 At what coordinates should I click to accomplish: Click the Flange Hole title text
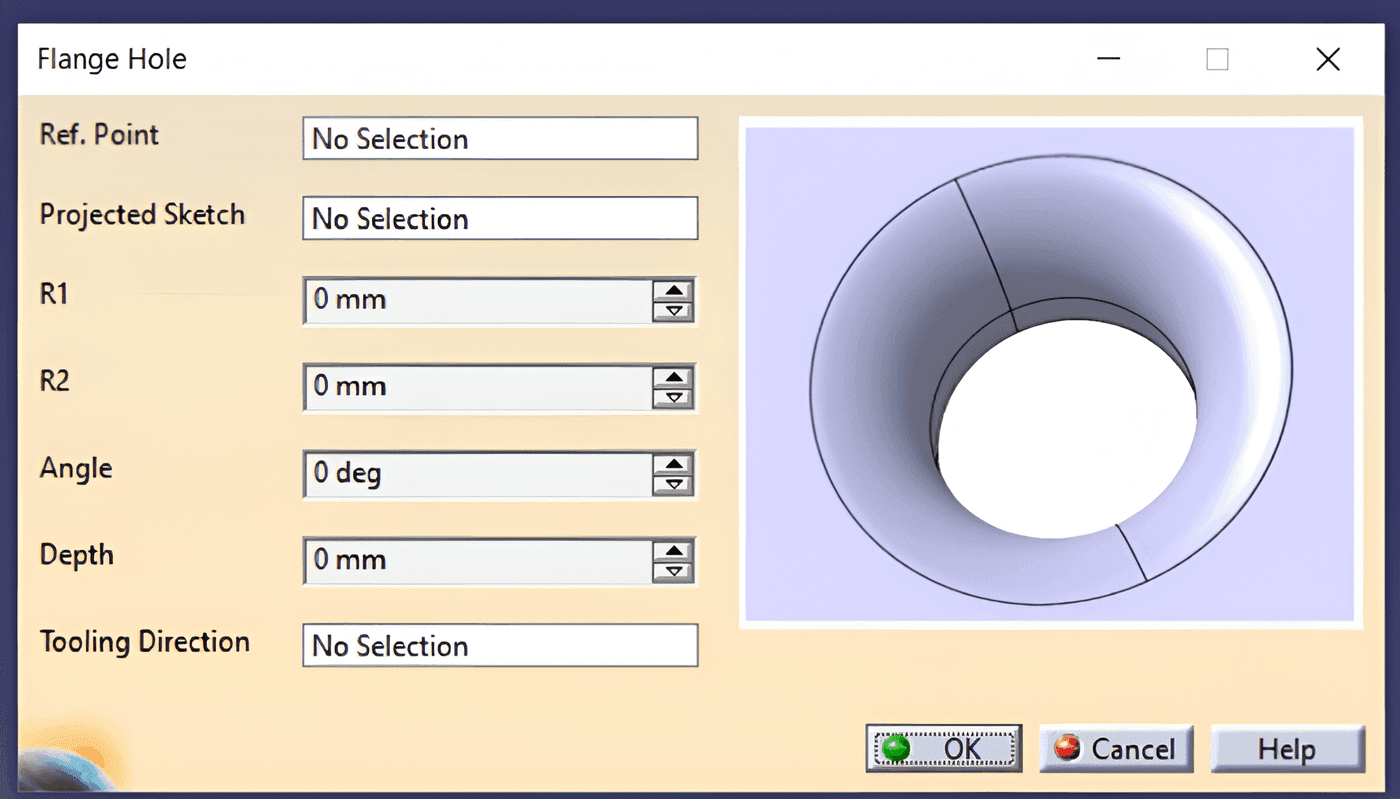tap(112, 59)
